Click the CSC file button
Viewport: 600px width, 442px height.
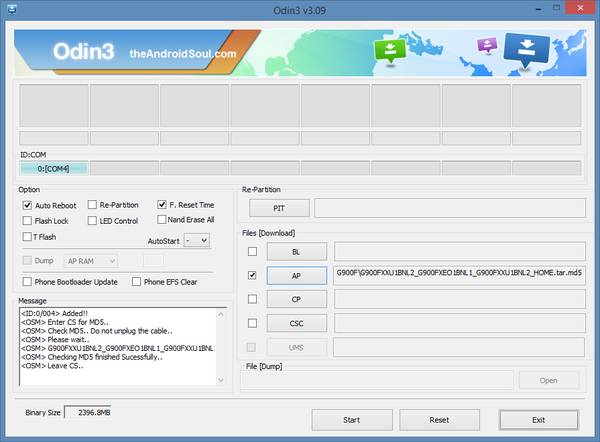pos(297,323)
